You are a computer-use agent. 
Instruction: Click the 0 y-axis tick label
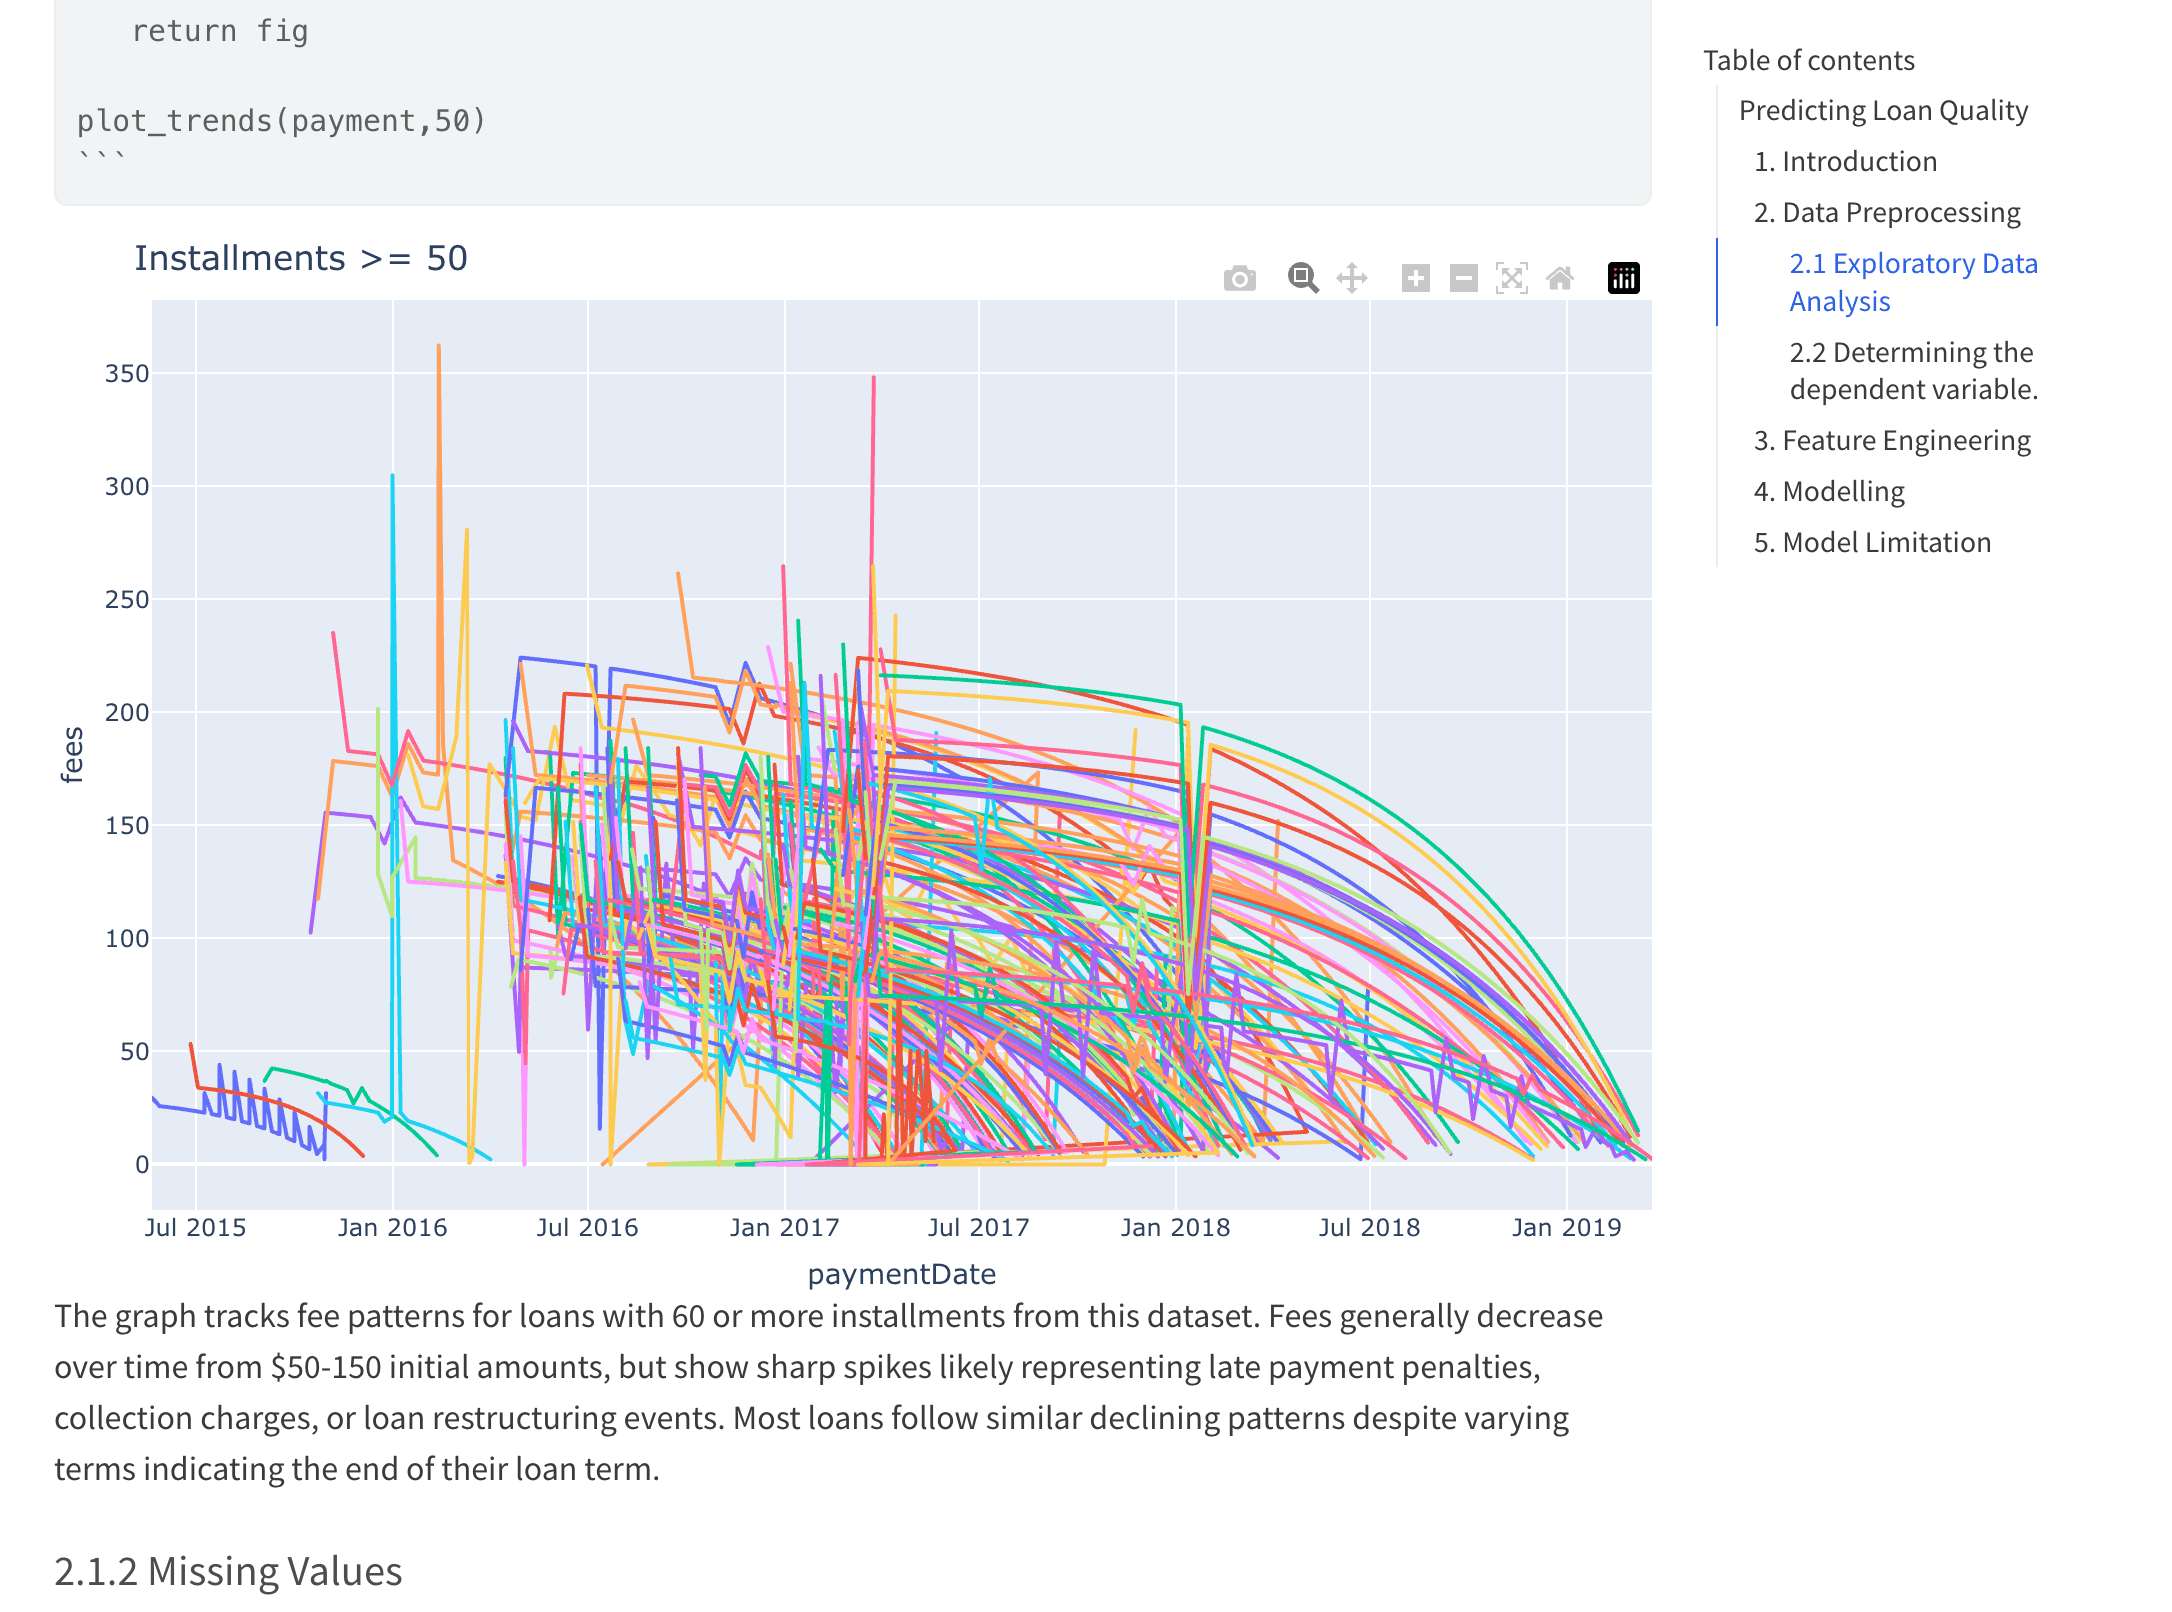[x=142, y=1165]
